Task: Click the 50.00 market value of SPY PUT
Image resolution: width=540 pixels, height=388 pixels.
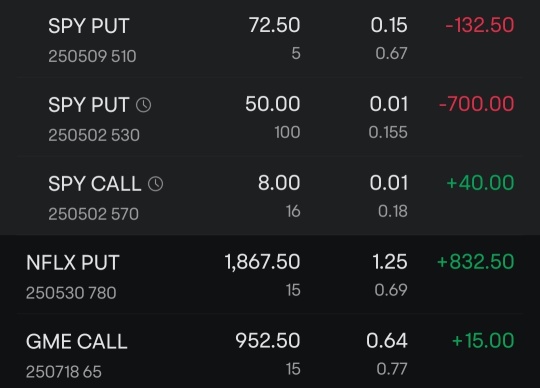Action: point(273,104)
